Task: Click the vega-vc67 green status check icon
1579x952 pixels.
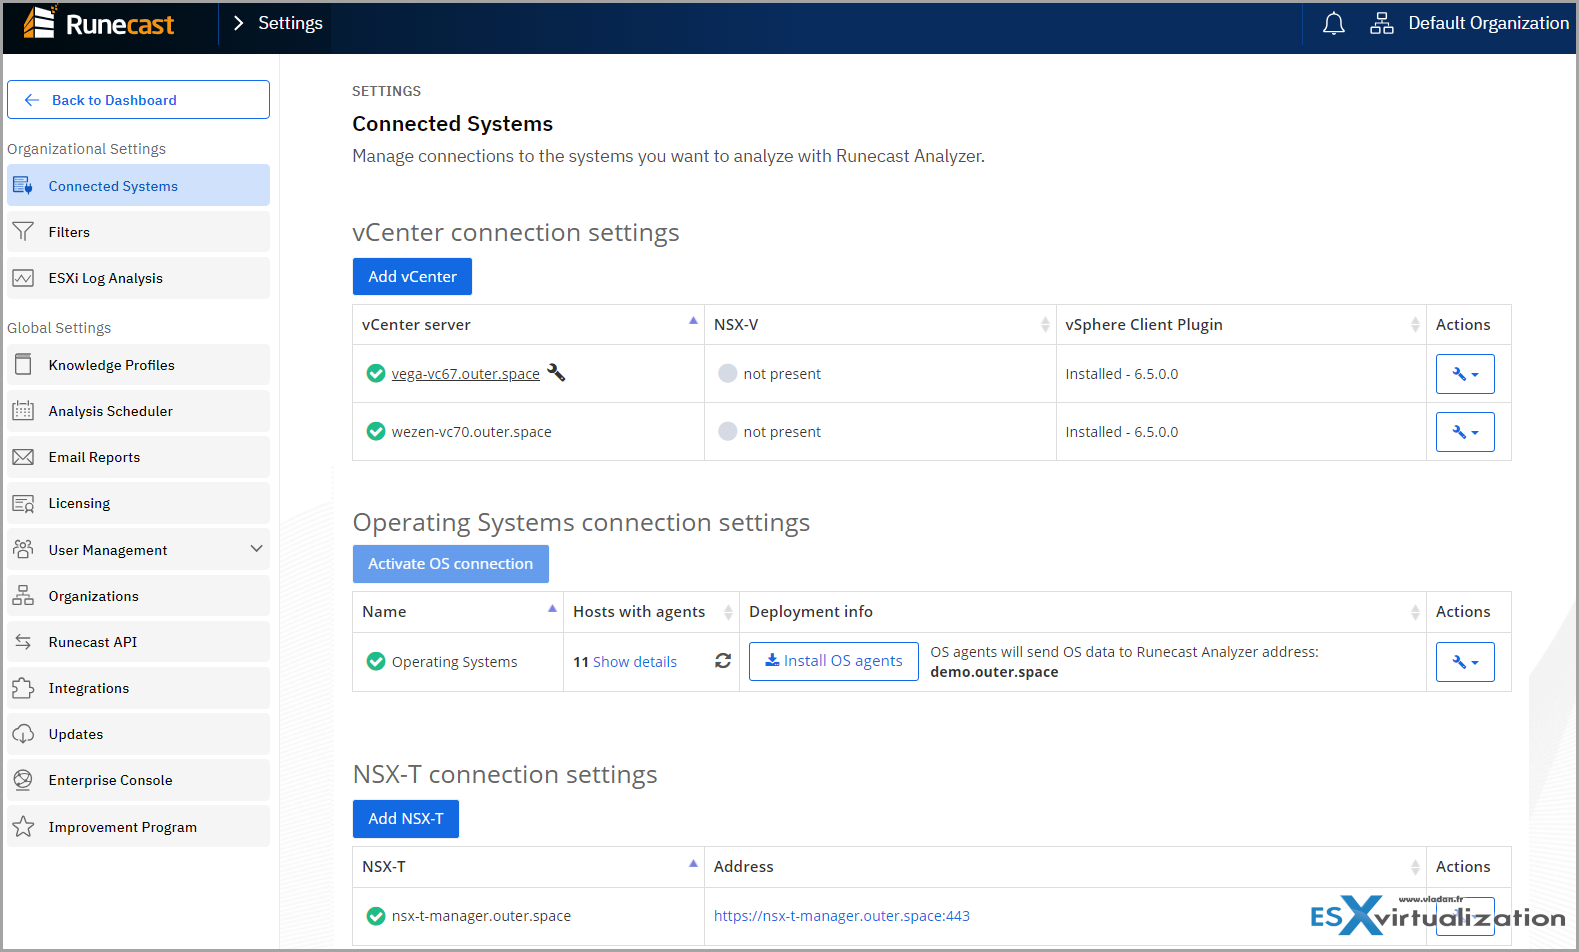Action: (376, 373)
